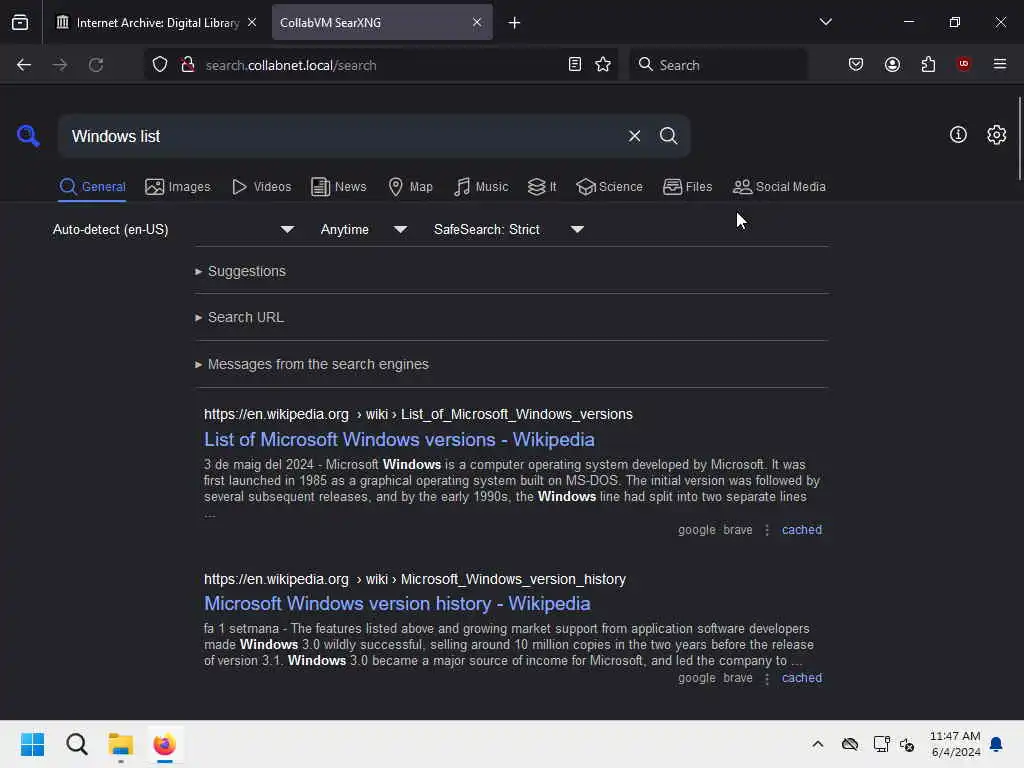Bookmark this page with star icon
Screen dimensions: 1024x768
[x=603, y=64]
